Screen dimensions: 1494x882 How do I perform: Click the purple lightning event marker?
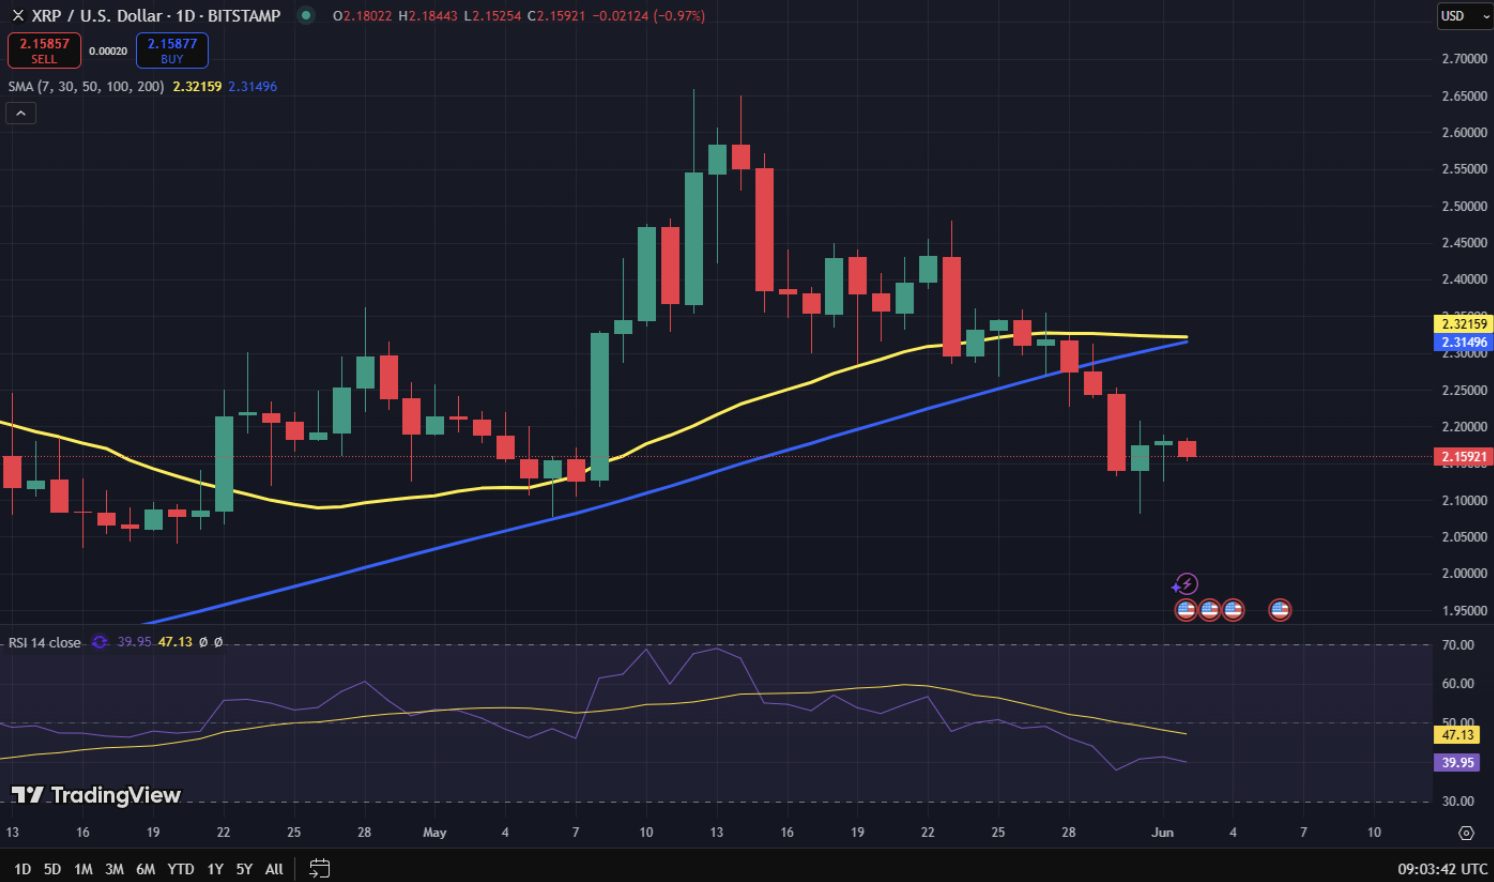click(x=1186, y=584)
